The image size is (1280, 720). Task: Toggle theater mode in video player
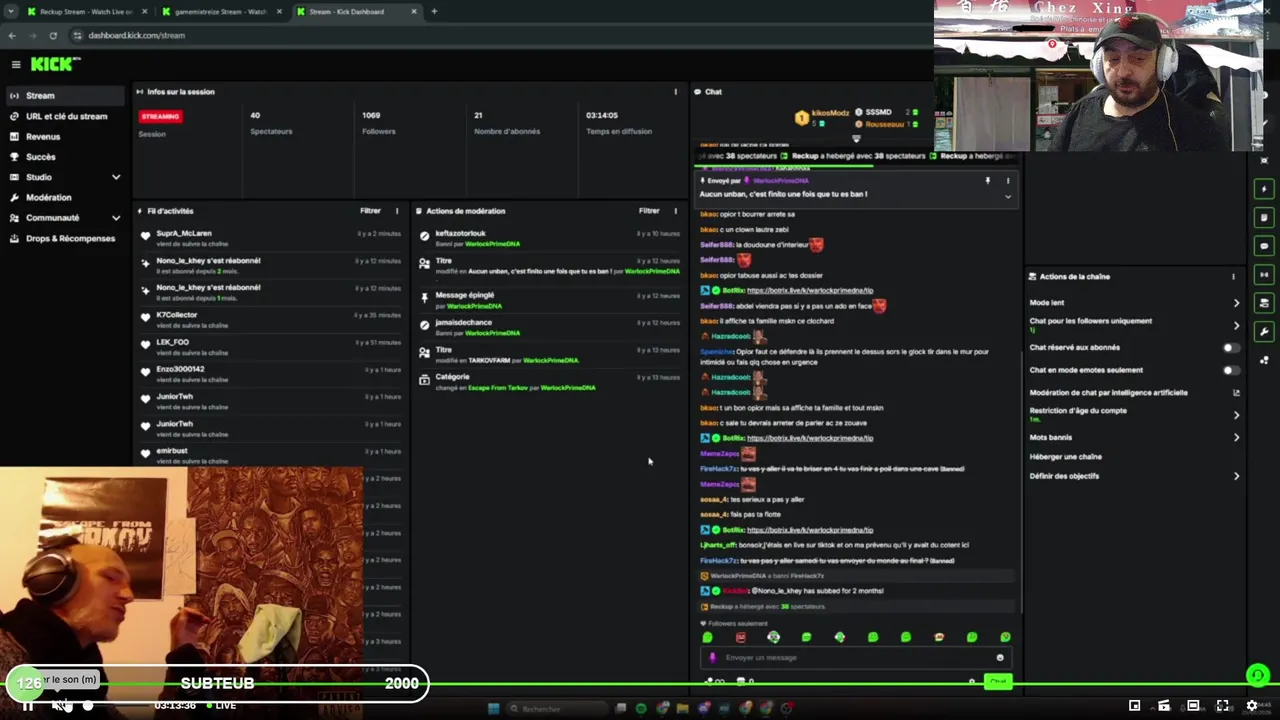[x=1193, y=706]
